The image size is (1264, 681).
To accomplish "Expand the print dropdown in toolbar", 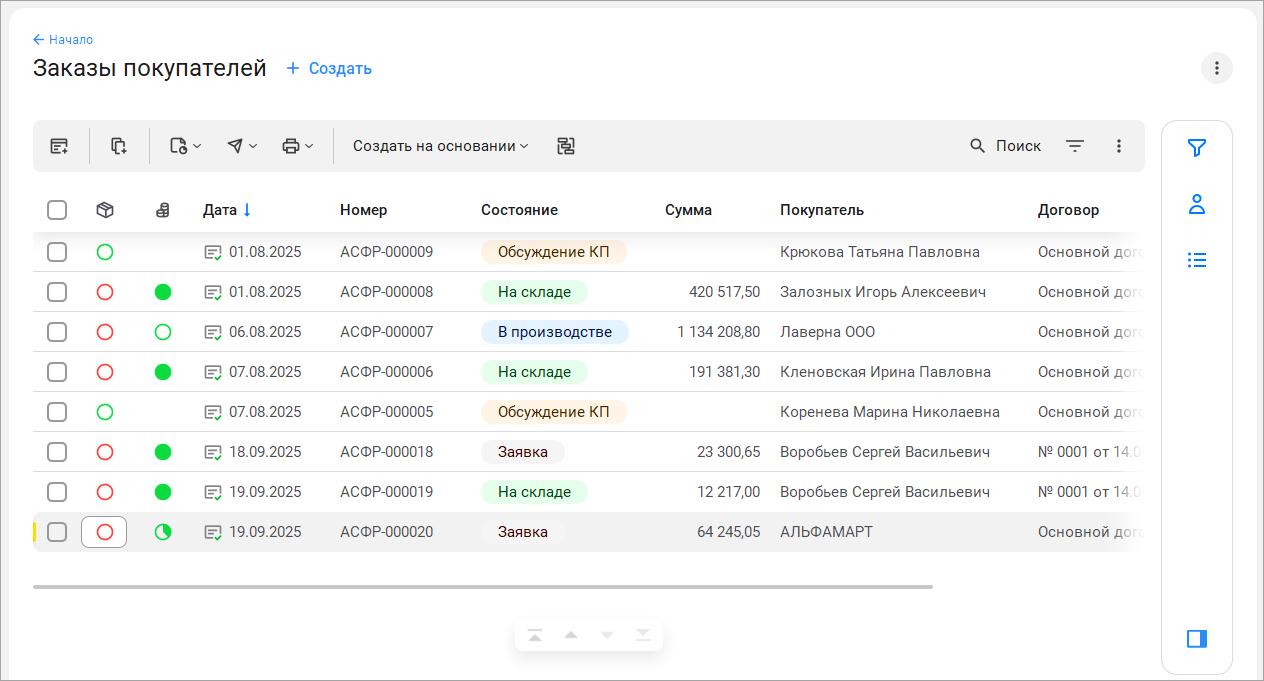I will pyautogui.click(x=297, y=146).
